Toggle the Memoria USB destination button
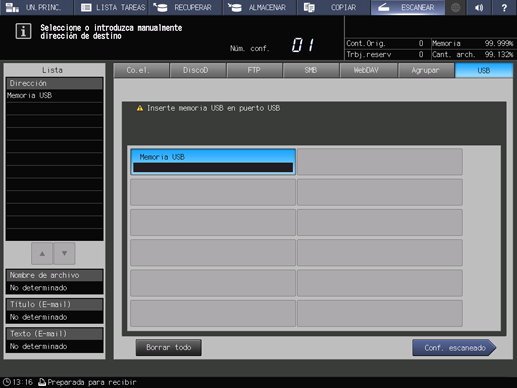This screenshot has height=388, width=517. [213, 162]
